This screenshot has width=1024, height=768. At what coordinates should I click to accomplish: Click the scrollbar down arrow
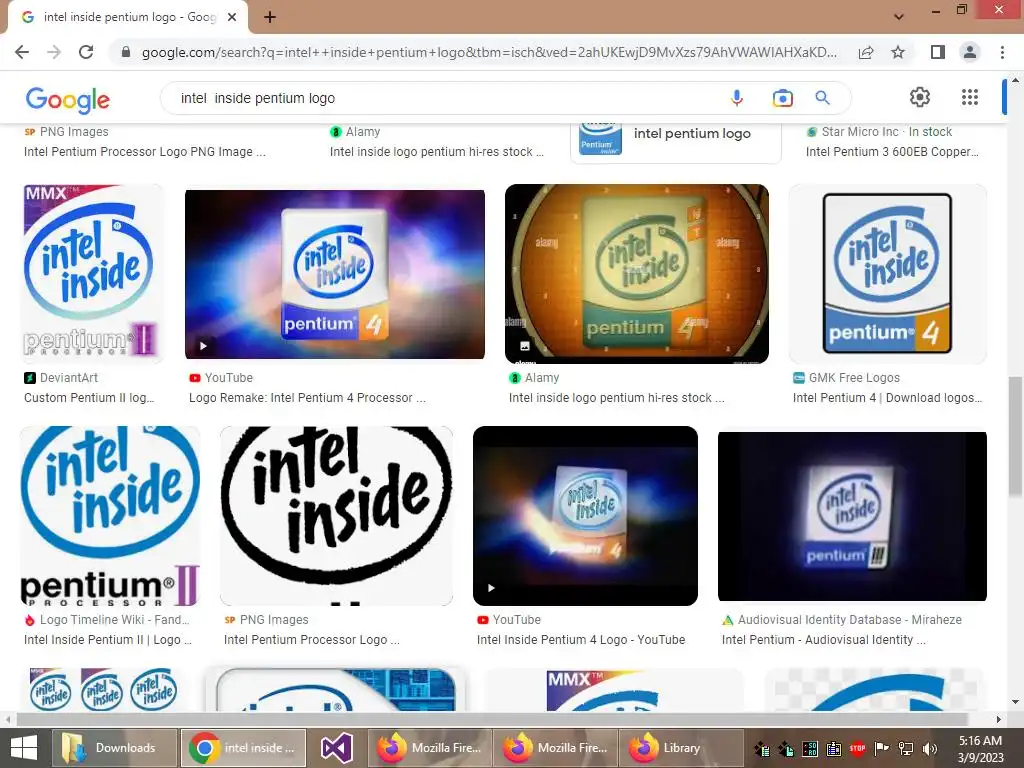tap(1016, 702)
